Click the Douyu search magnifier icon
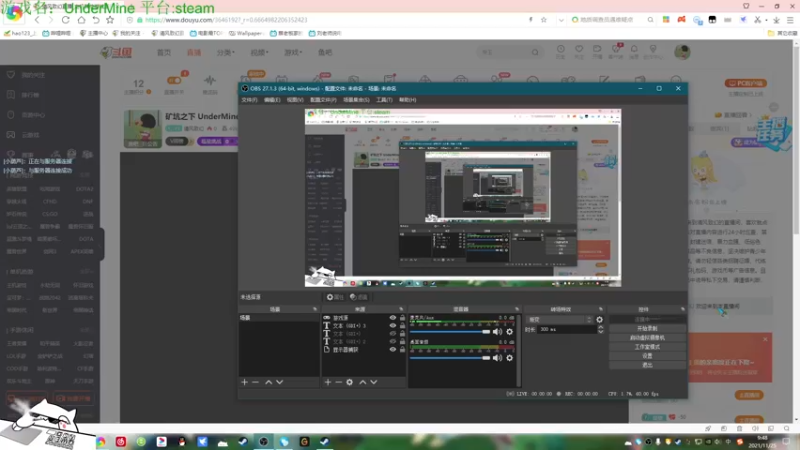Image resolution: width=800 pixels, height=450 pixels. point(535,52)
